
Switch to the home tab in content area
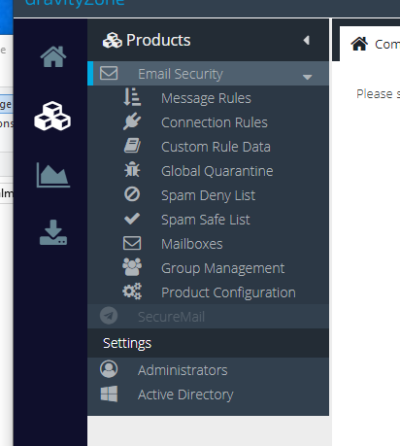coord(369,44)
